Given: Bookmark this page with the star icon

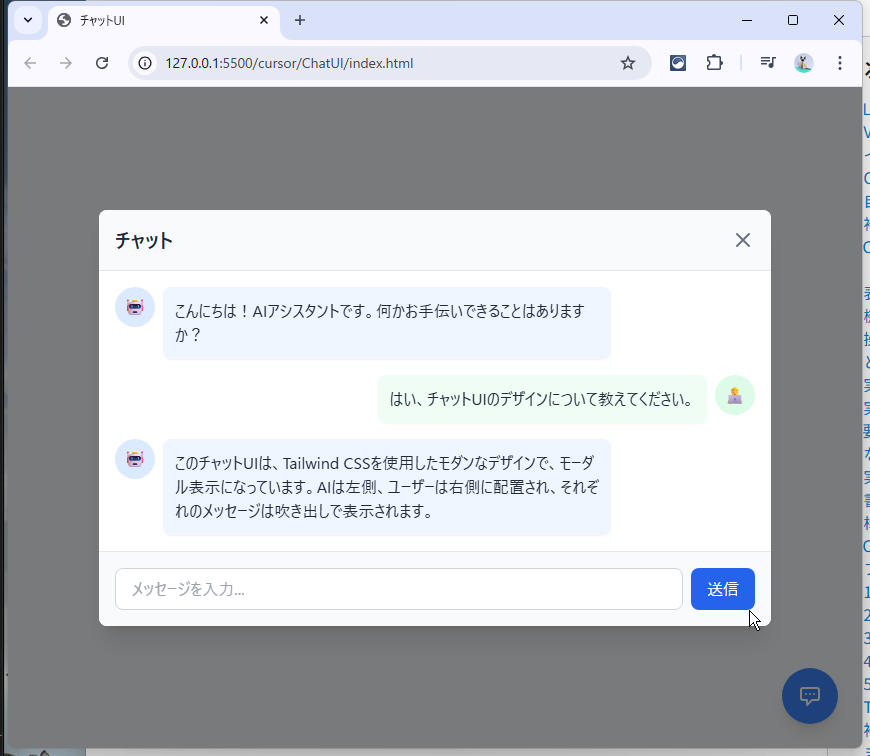Looking at the screenshot, I should [x=628, y=63].
